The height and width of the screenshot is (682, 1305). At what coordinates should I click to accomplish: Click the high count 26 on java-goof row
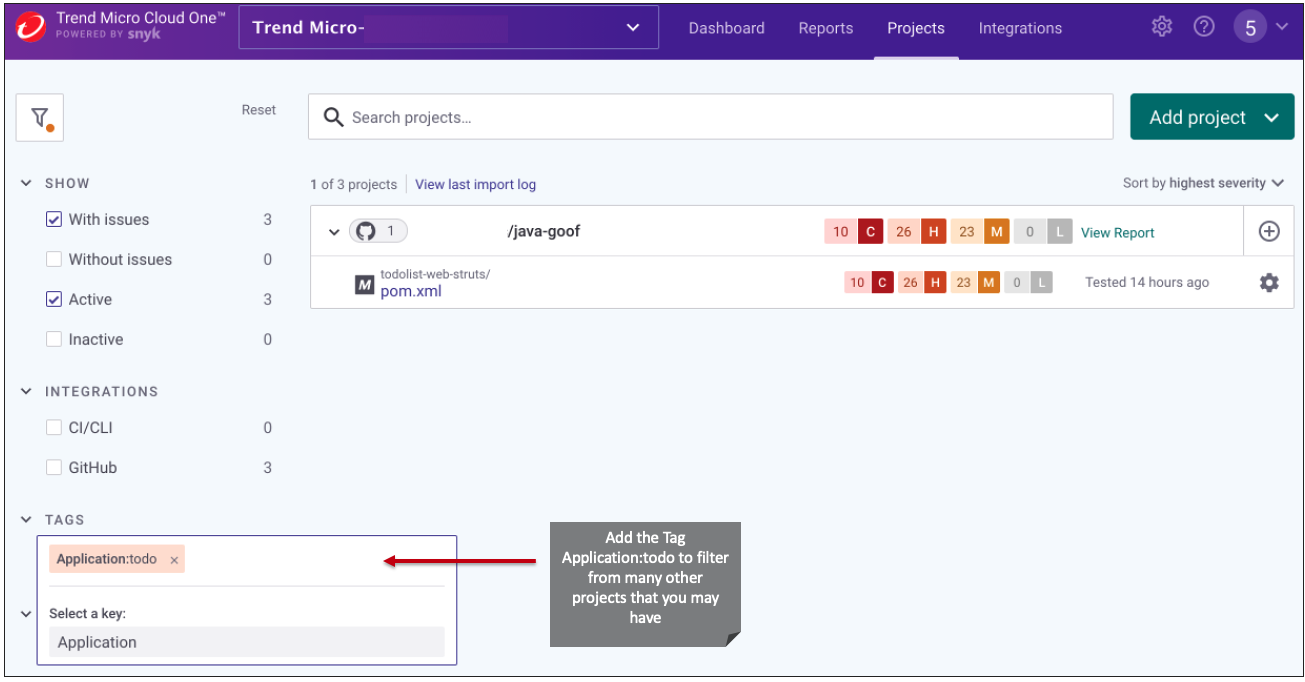pyautogui.click(x=904, y=232)
